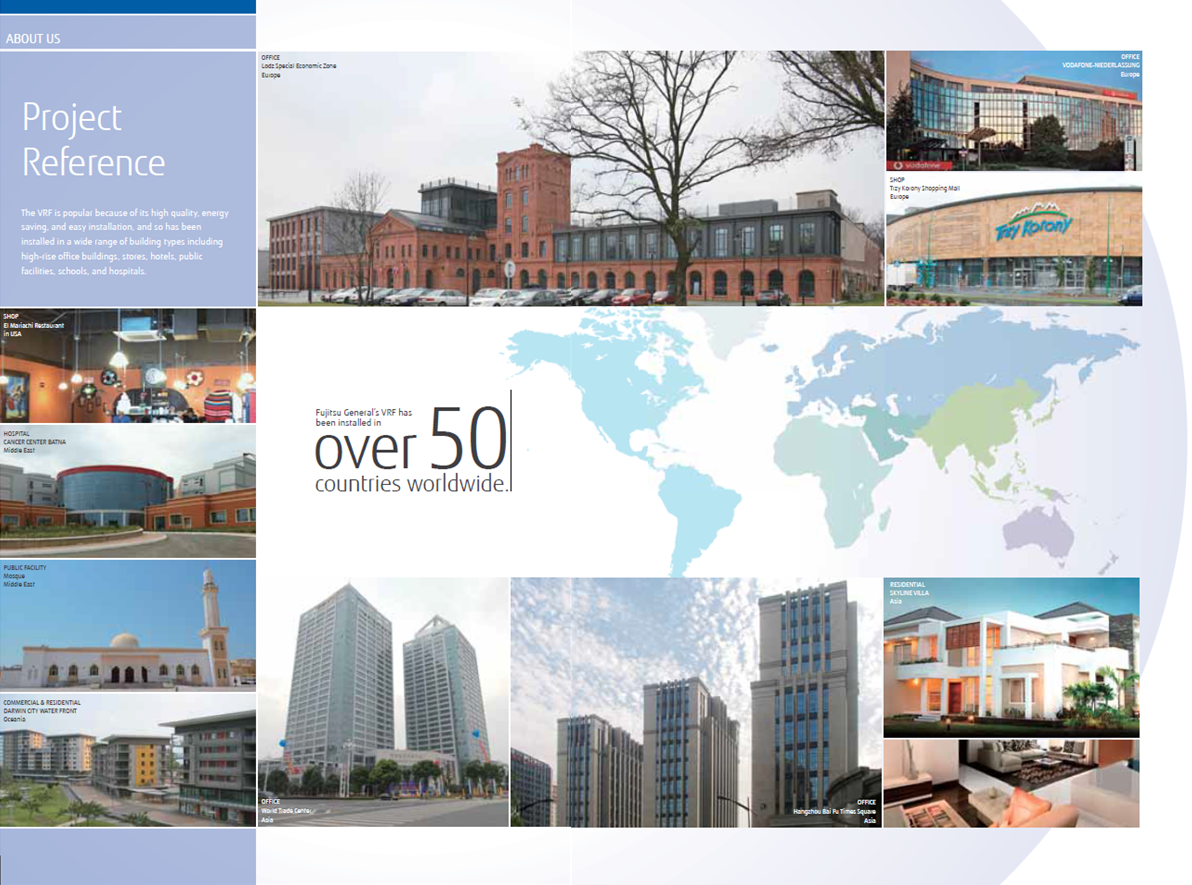Click the Project Reference heading

pos(94,140)
